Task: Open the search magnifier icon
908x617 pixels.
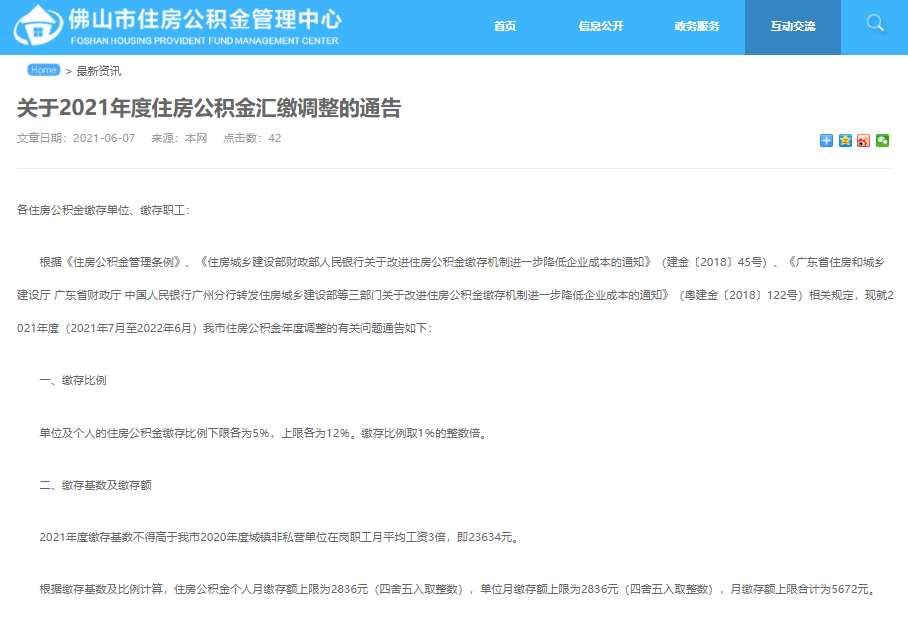Action: pos(875,24)
